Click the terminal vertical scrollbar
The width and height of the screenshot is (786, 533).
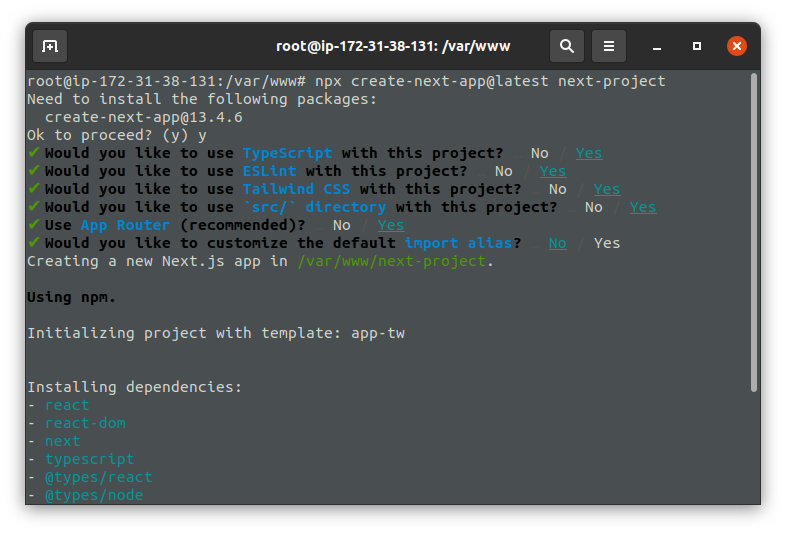(753, 232)
